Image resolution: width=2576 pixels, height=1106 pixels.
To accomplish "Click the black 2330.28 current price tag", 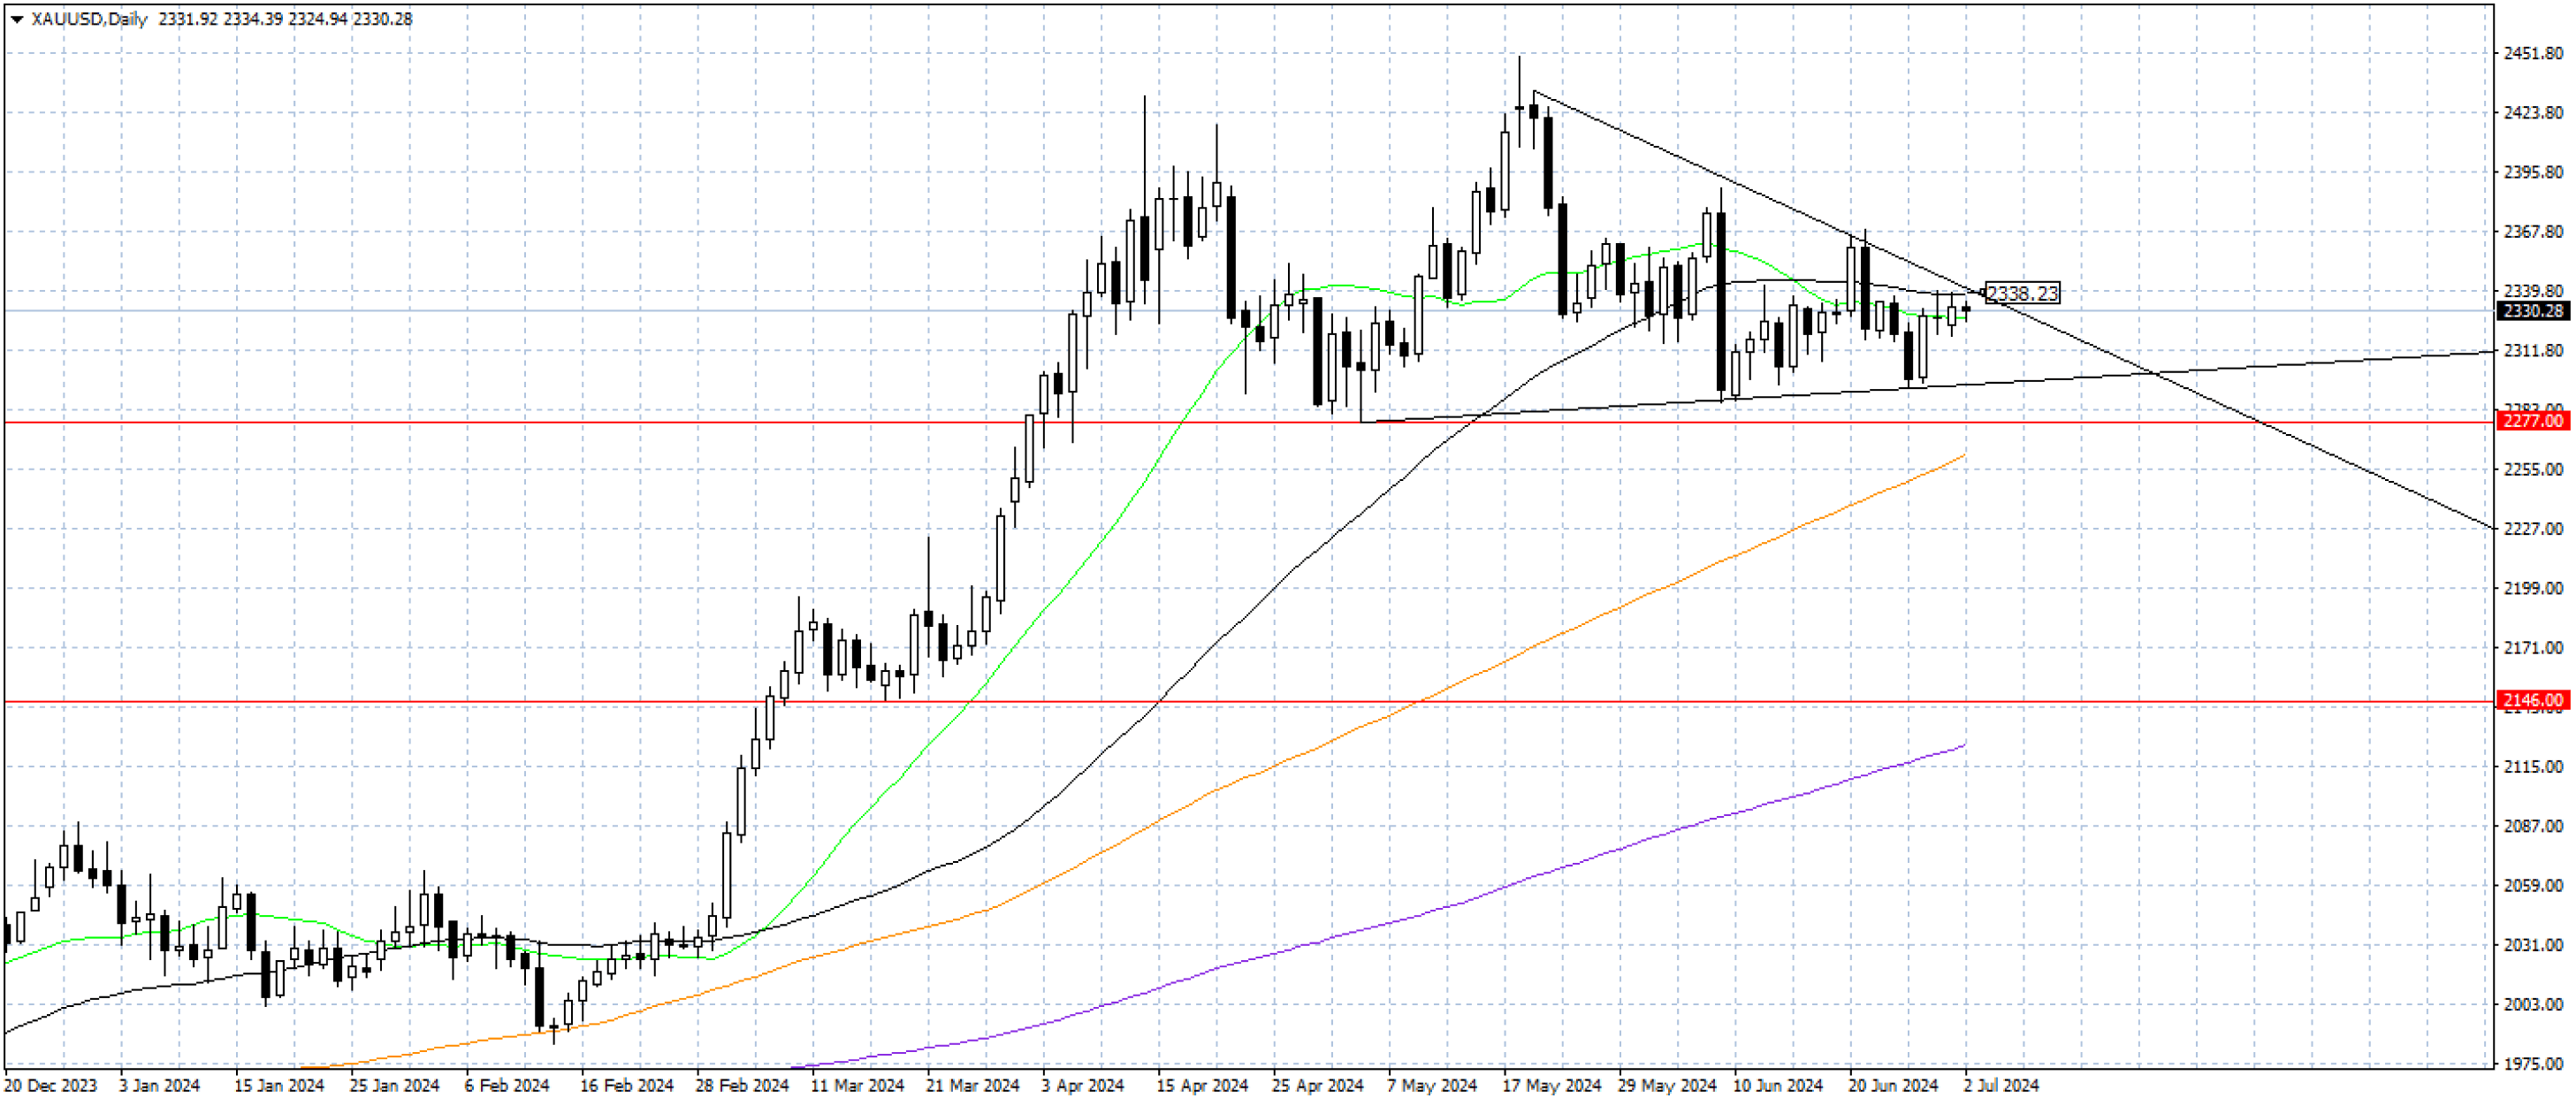I will click(x=2534, y=311).
